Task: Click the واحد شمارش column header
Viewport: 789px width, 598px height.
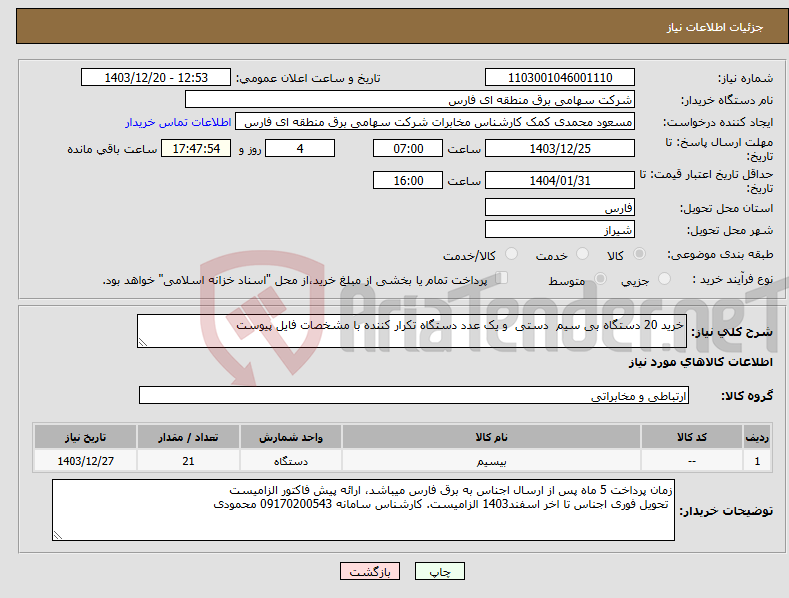Action: (291, 437)
